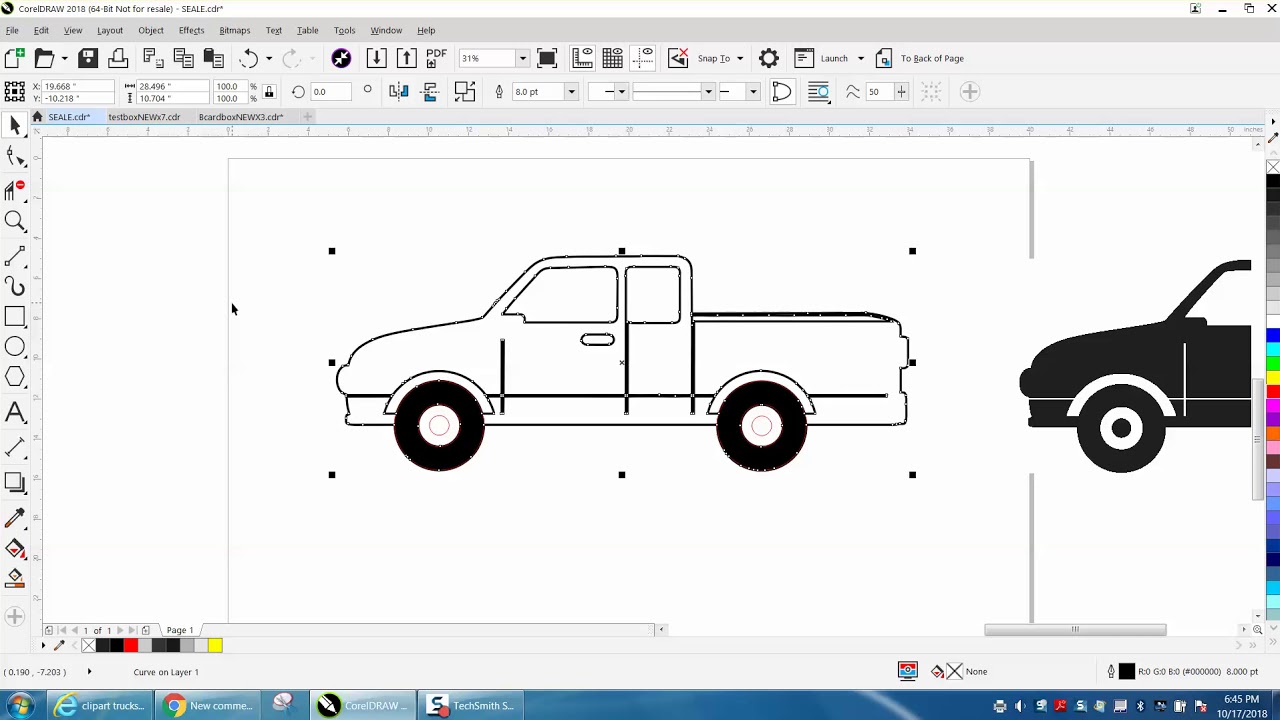Click the Export up-arrow icon
This screenshot has height=720, width=1280.
pos(406,58)
